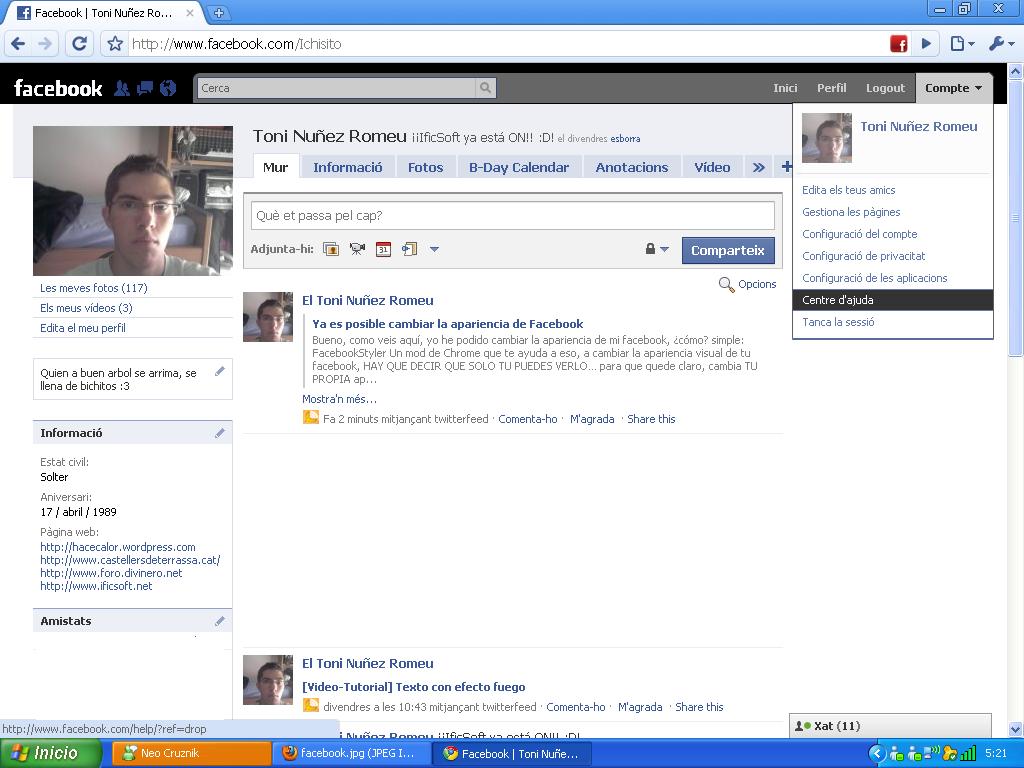Screen dimensions: 1024x768
Task: Edit the Informació section with the pencil icon
Action: pos(220,433)
